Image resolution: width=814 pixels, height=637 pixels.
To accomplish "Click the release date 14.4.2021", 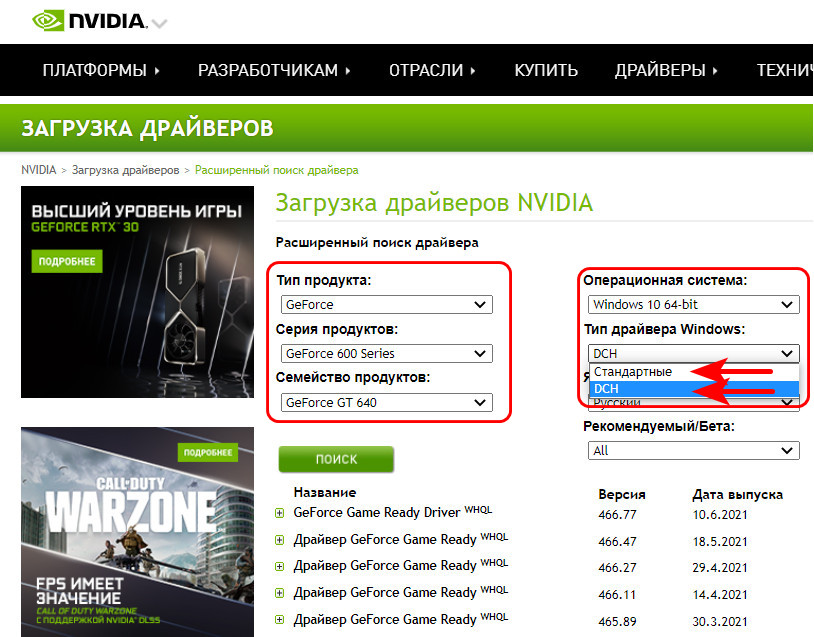I will point(720,594).
